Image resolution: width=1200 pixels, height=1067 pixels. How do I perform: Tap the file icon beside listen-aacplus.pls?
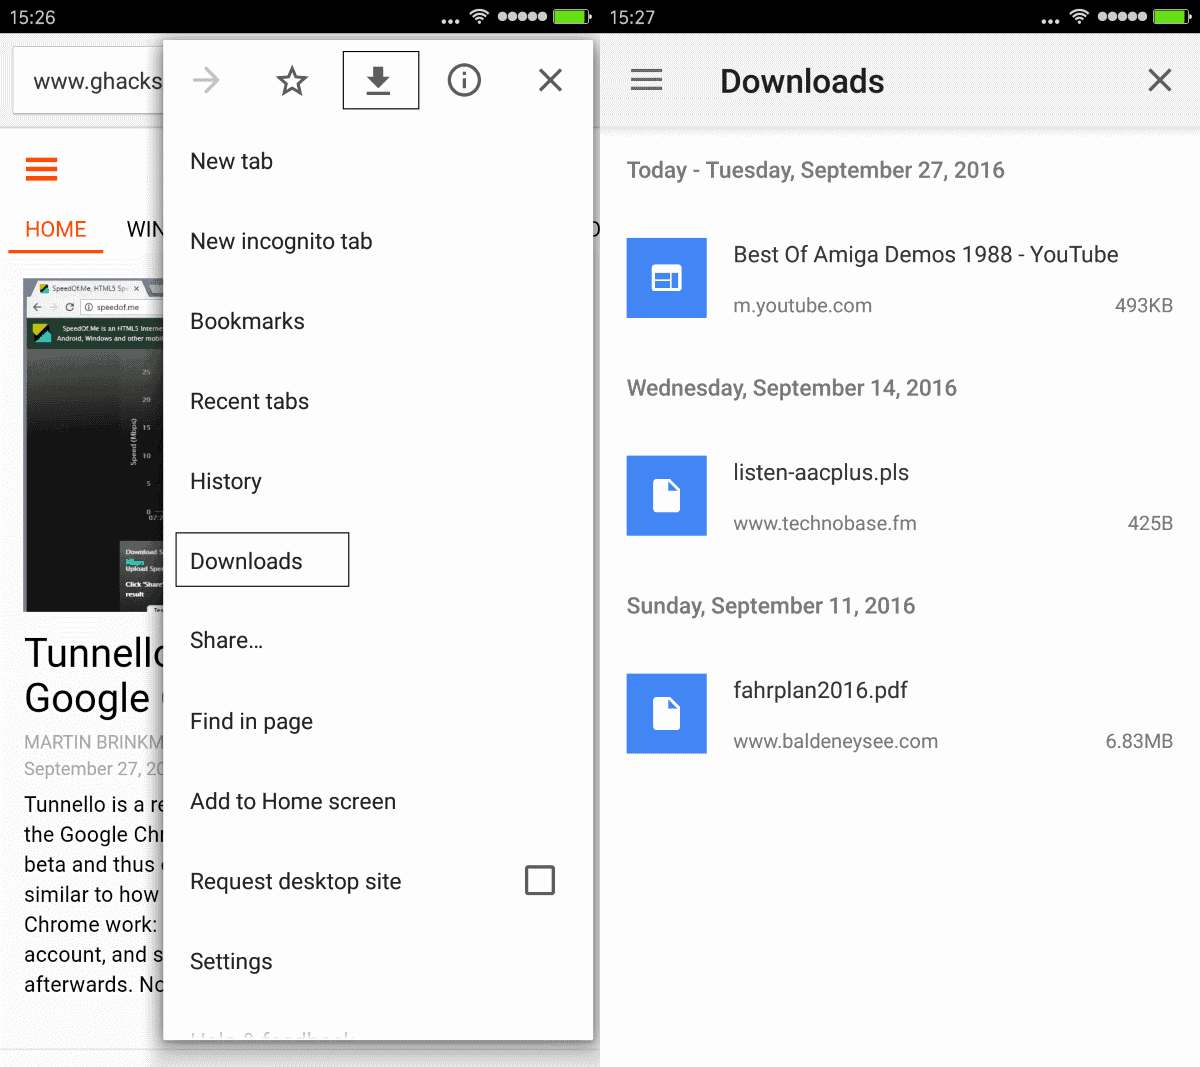pyautogui.click(x=666, y=495)
